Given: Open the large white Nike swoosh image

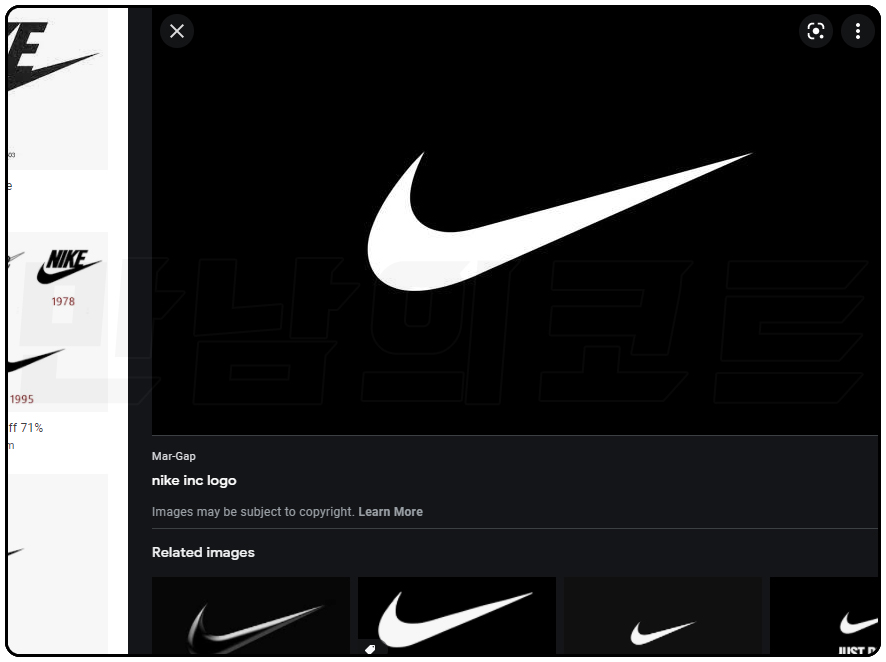Looking at the screenshot, I should 515,220.
